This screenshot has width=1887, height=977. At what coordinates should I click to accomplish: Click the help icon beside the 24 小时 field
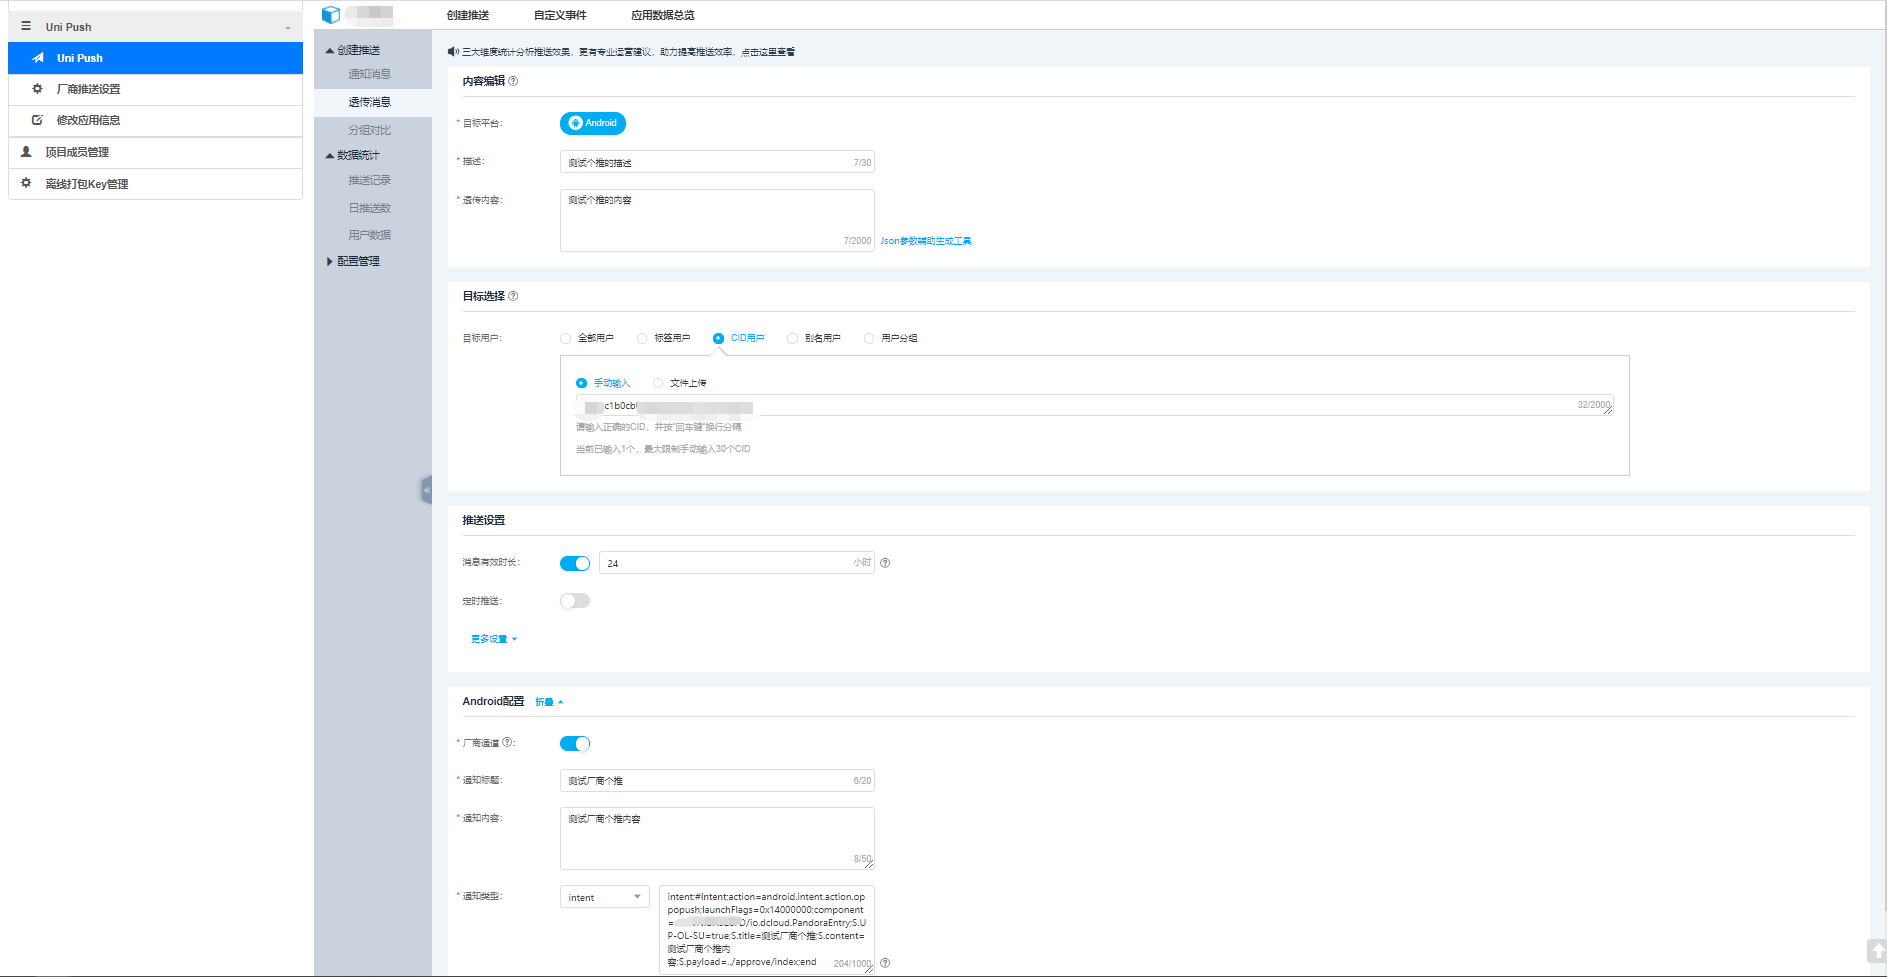tap(885, 563)
